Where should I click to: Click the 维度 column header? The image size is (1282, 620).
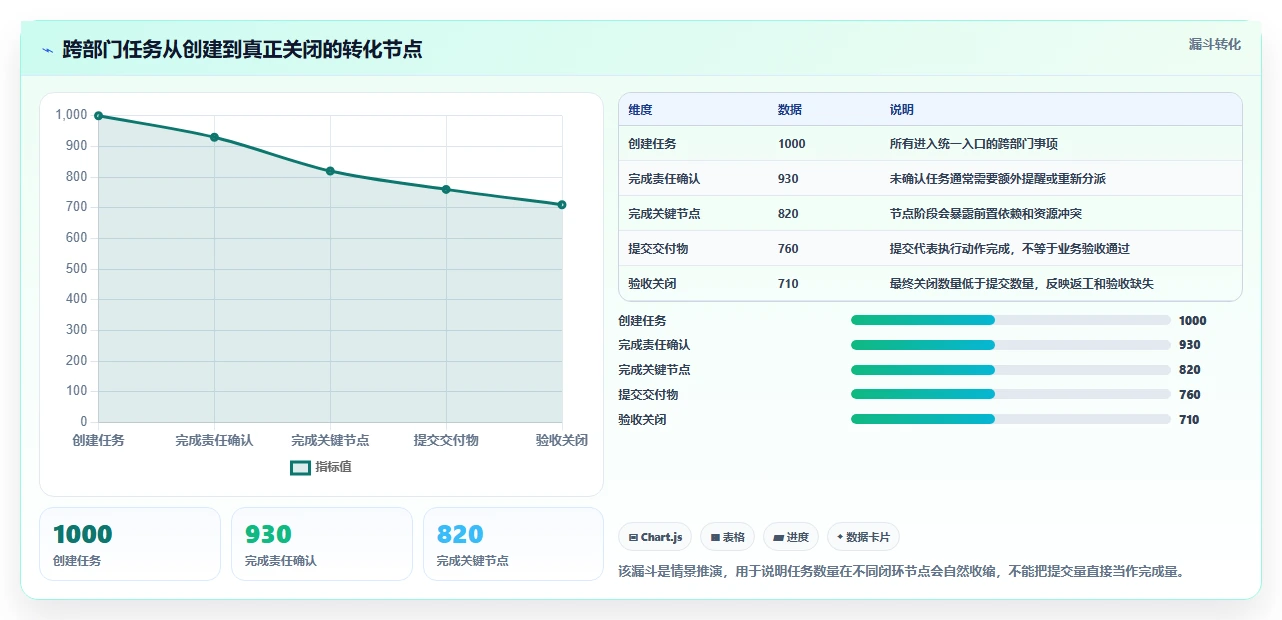(640, 110)
